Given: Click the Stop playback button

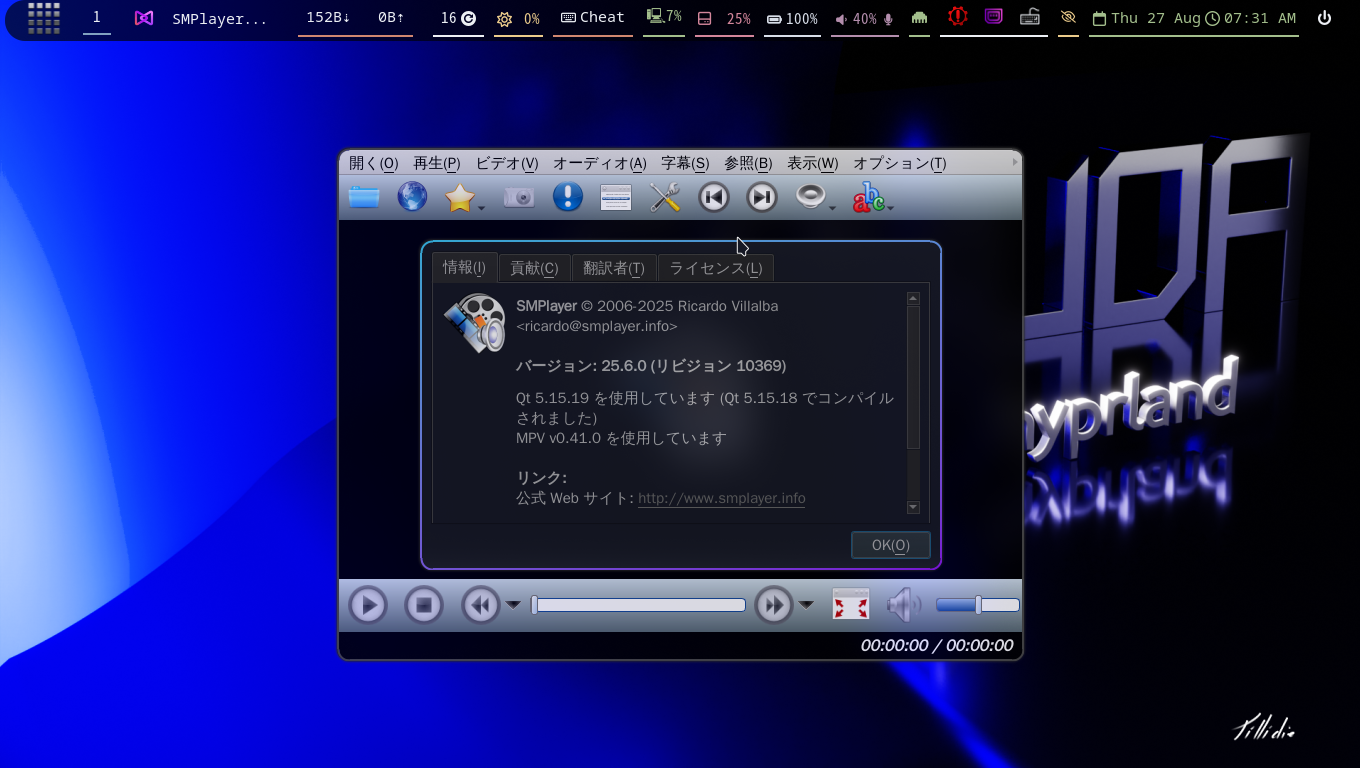Looking at the screenshot, I should coord(423,605).
